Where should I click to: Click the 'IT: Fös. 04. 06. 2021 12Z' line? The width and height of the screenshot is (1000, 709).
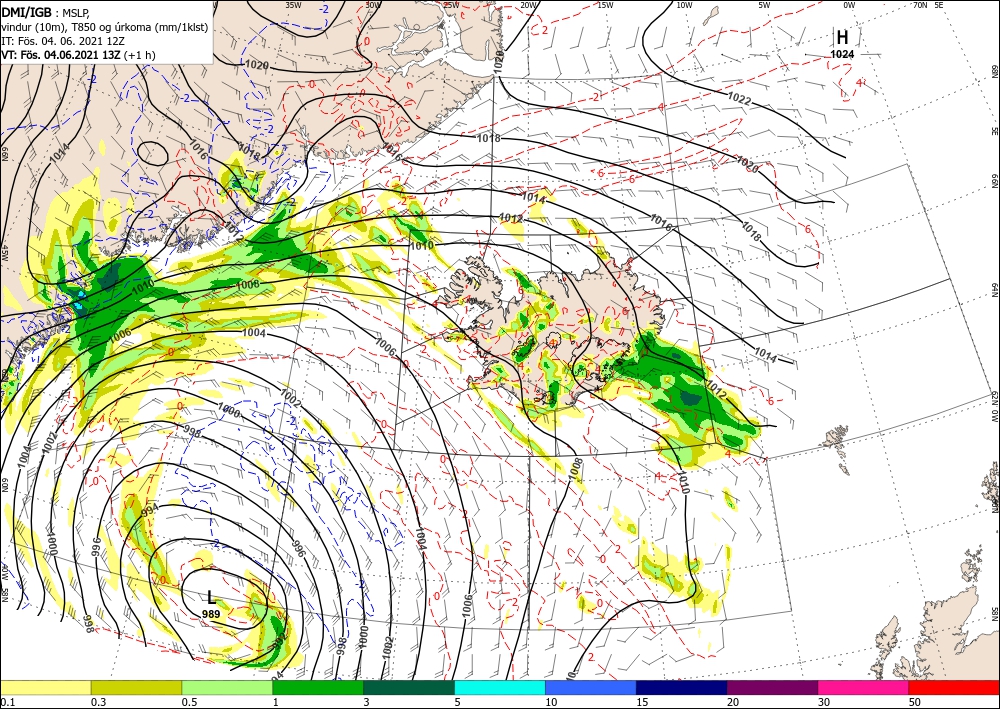(x=63, y=41)
